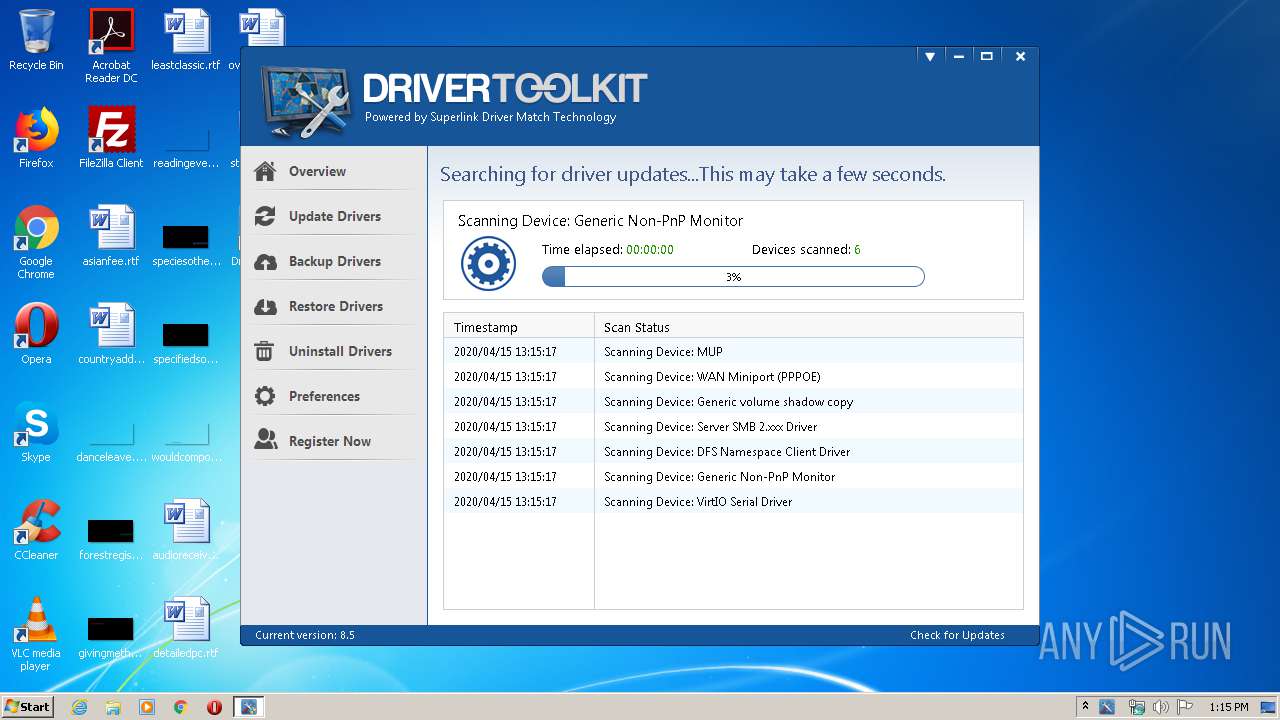
Task: Open FileZilla Client desktop shortcut
Action: pyautogui.click(x=111, y=138)
